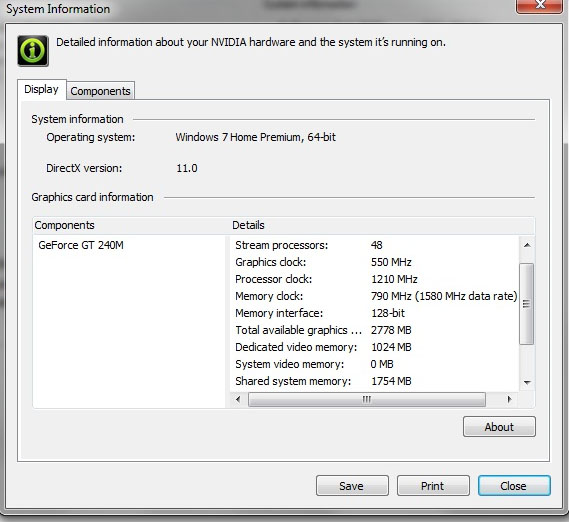
Task: Click the 2778 MB total graphics value
Action: coord(391,330)
